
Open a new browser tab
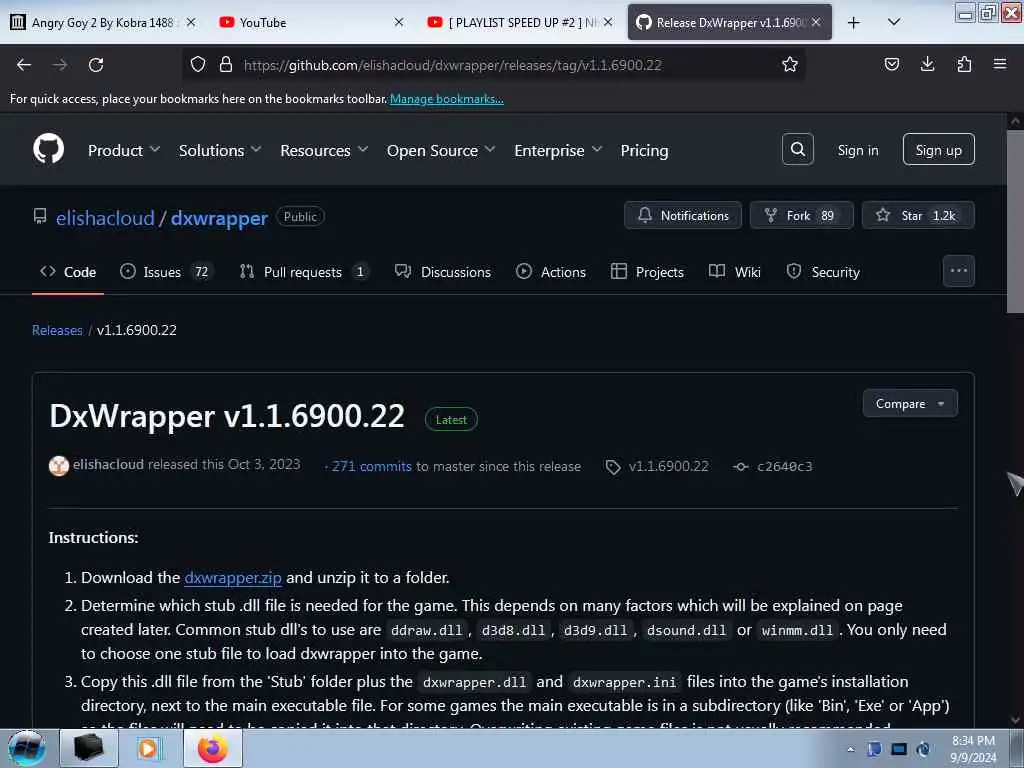[x=854, y=22]
